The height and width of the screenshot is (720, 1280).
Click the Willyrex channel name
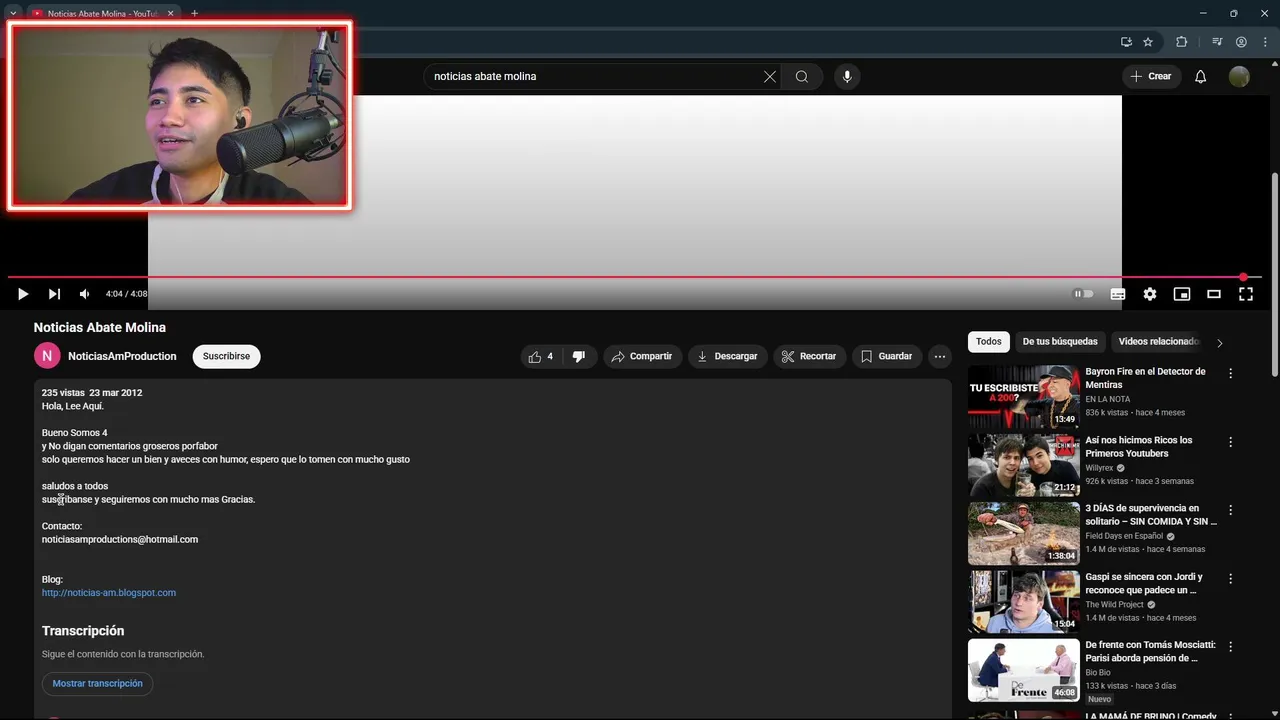1099,468
